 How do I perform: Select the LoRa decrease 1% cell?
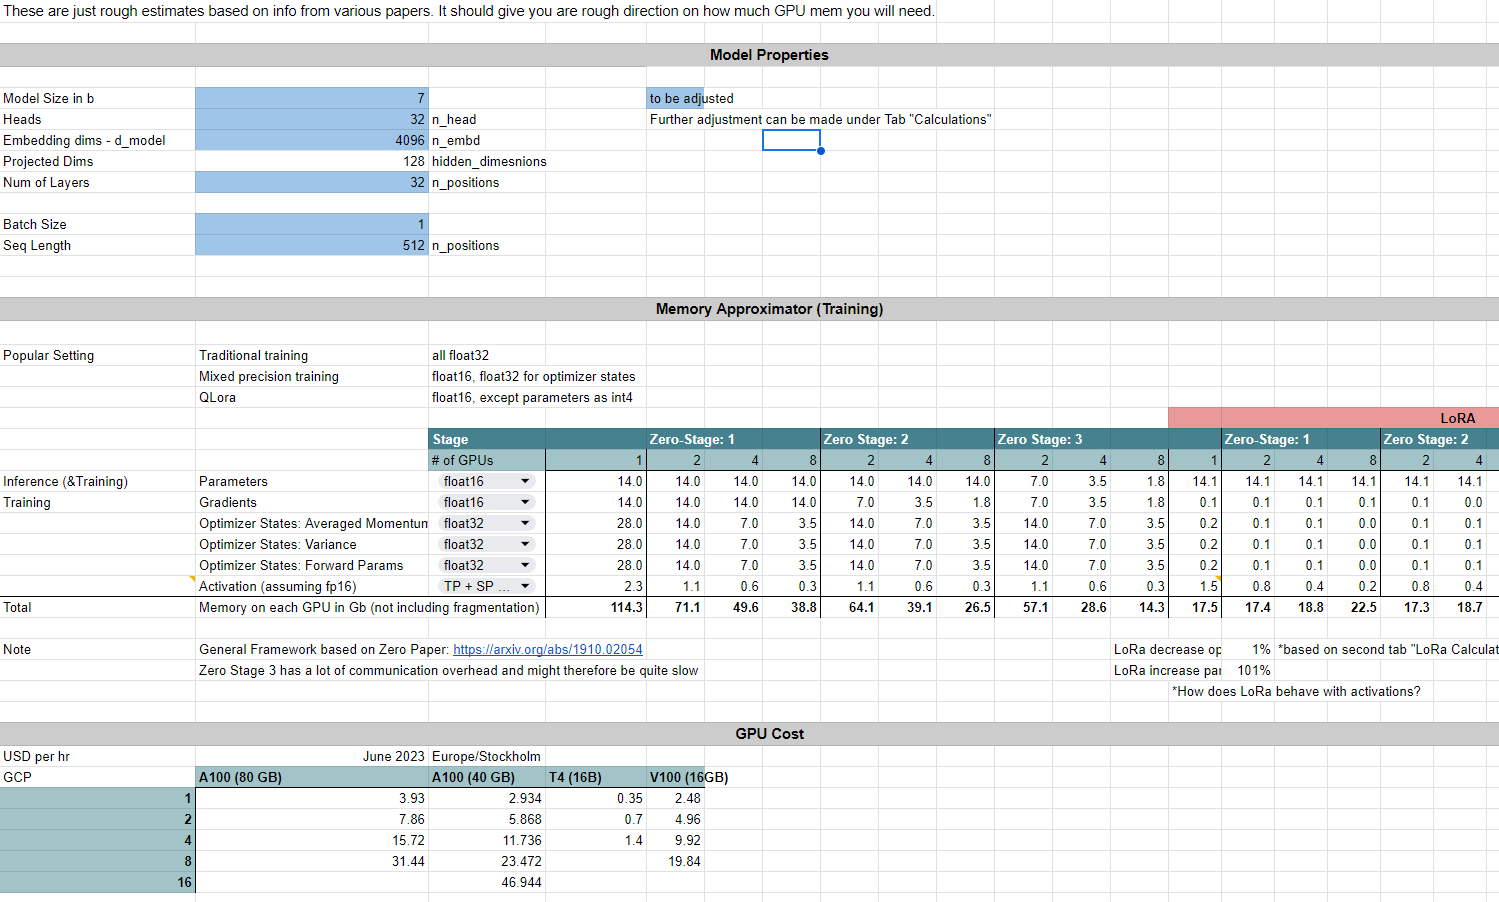1248,649
